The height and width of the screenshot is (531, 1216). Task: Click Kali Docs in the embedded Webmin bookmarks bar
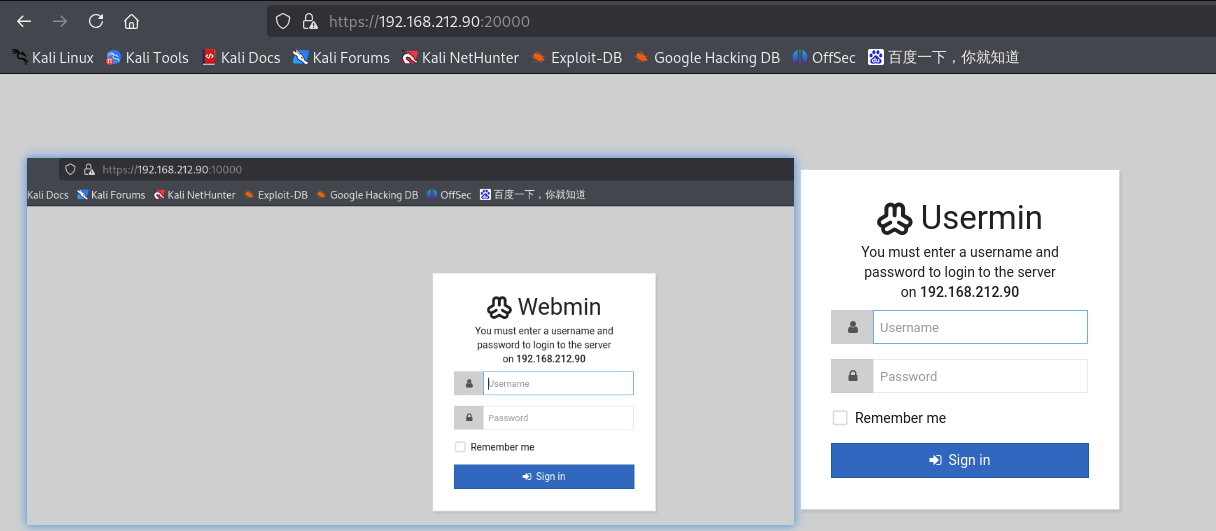[x=48, y=195]
